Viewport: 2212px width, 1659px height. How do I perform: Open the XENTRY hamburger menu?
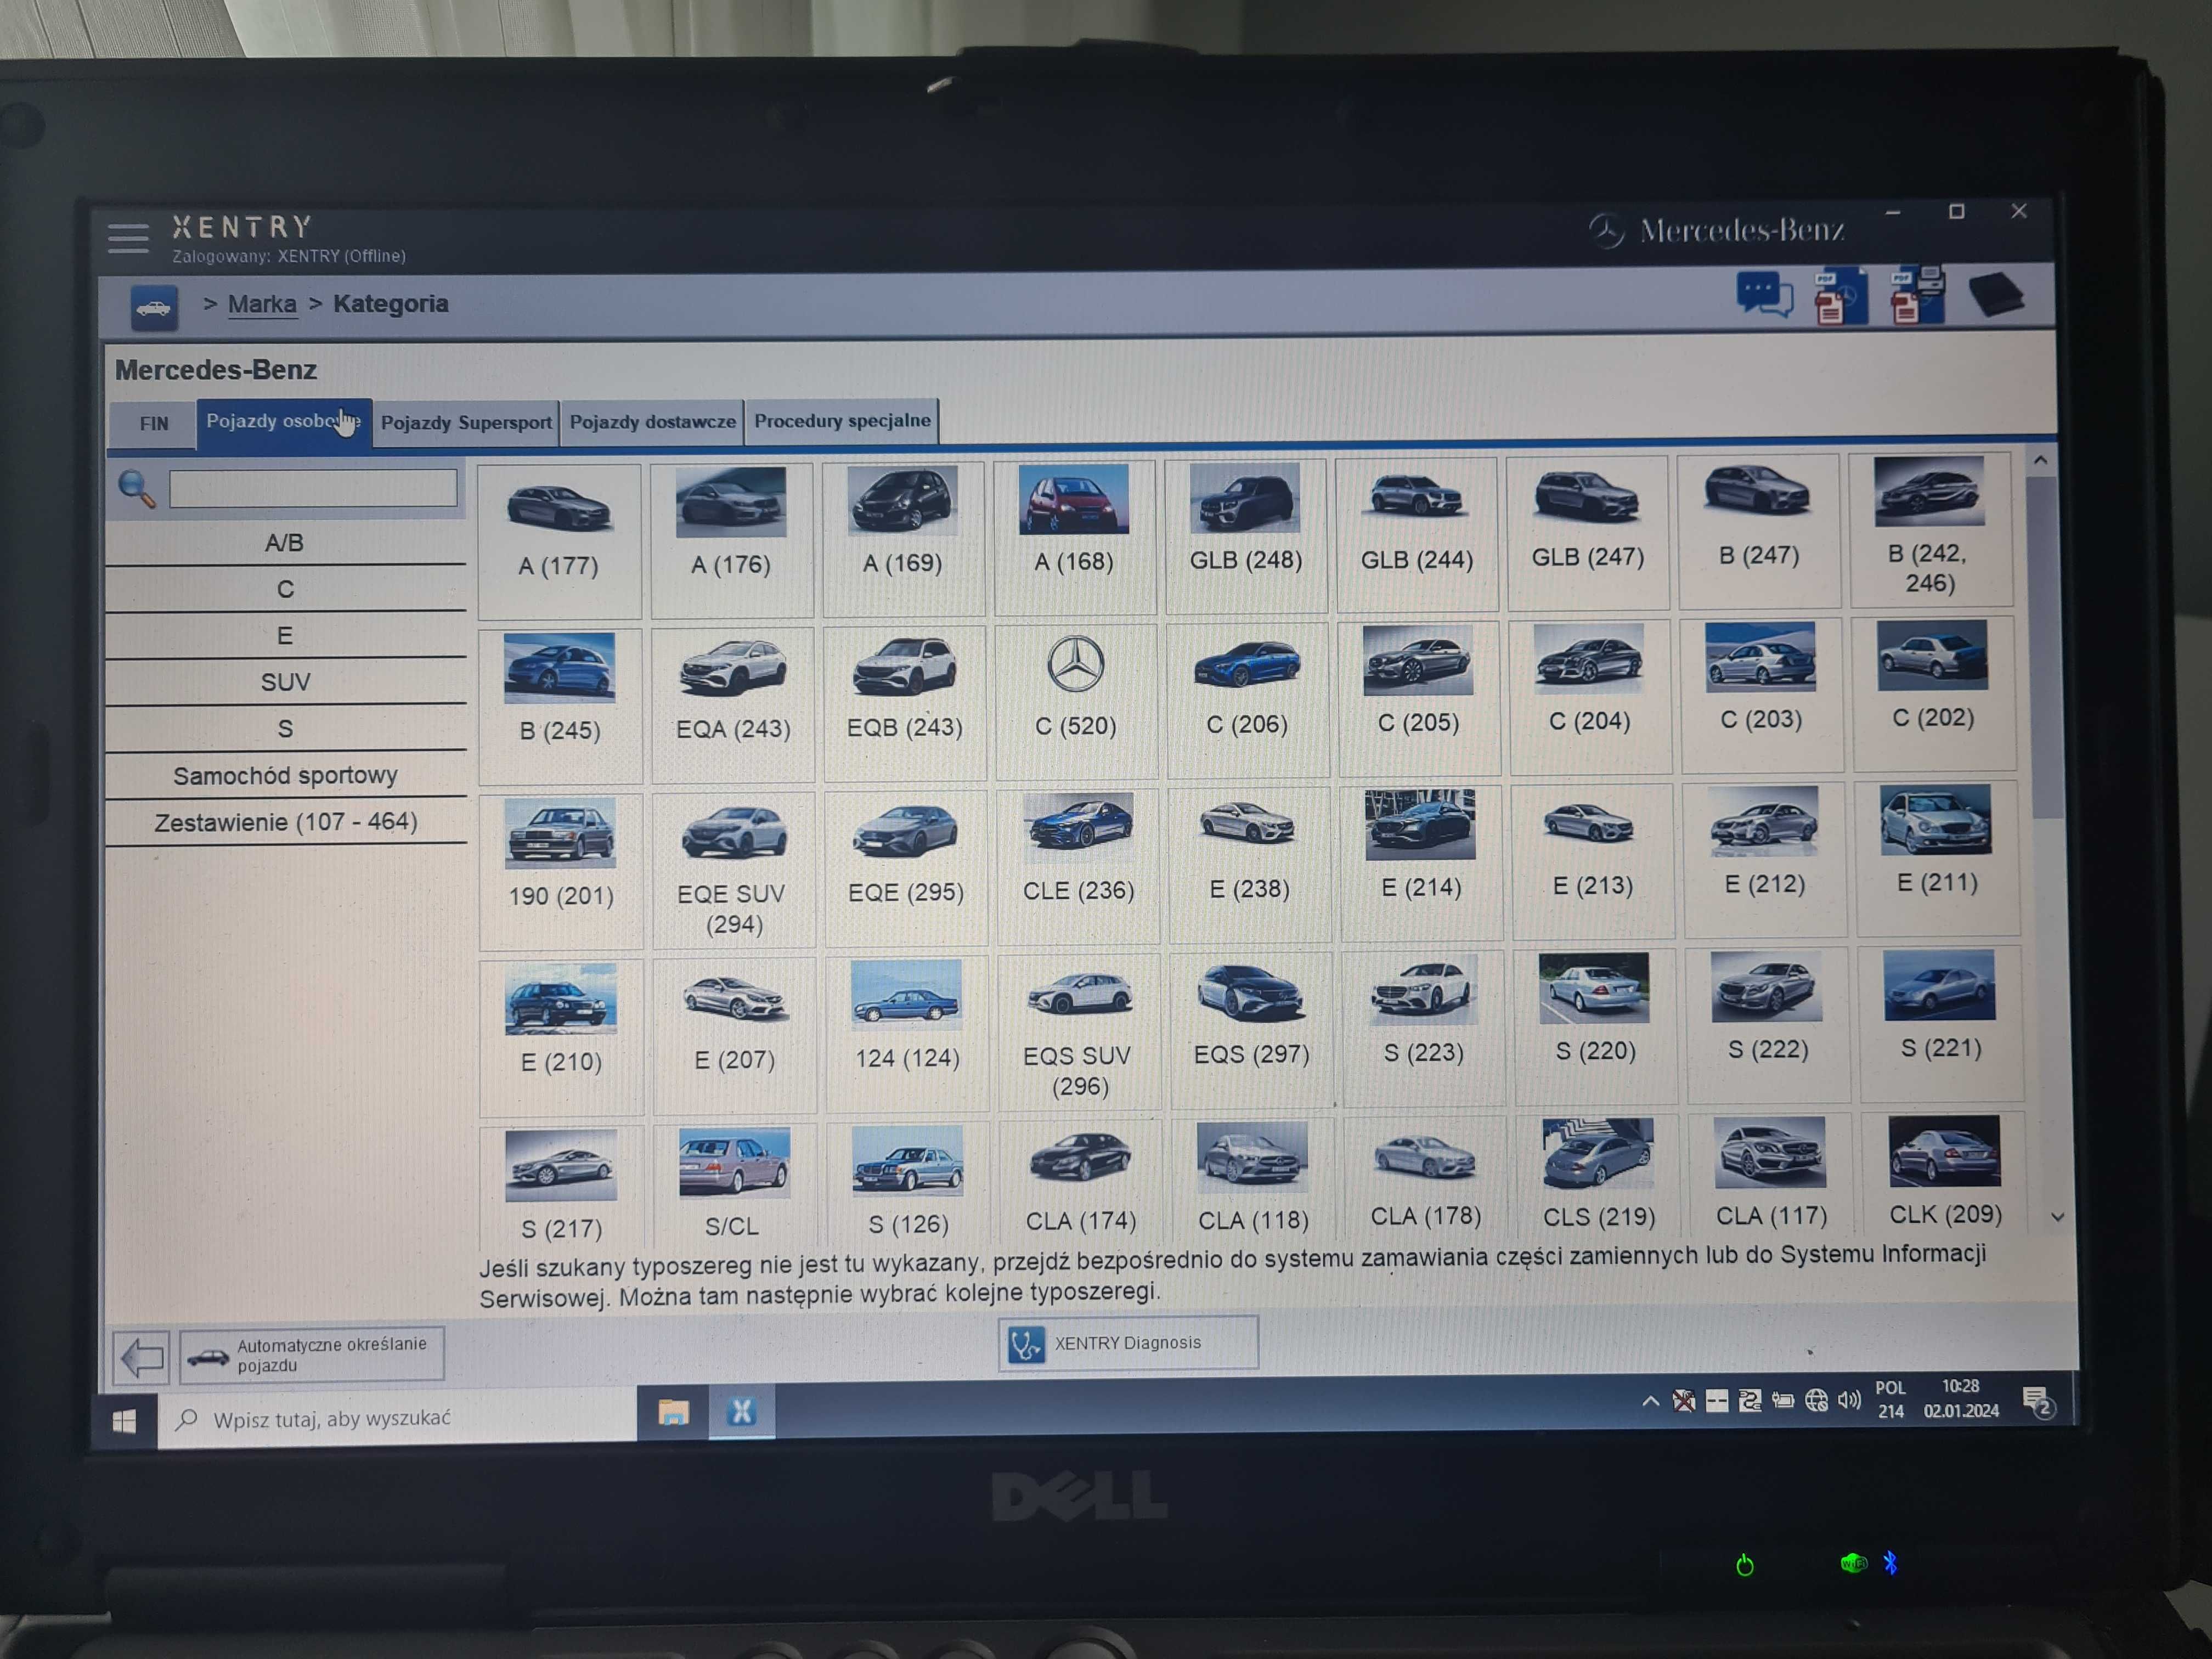[x=128, y=238]
